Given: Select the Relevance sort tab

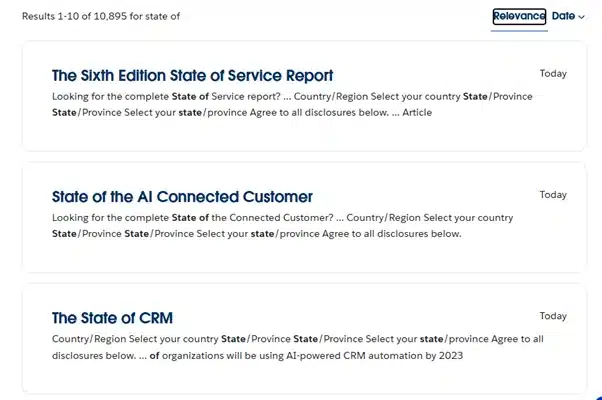Looking at the screenshot, I should [x=519, y=16].
